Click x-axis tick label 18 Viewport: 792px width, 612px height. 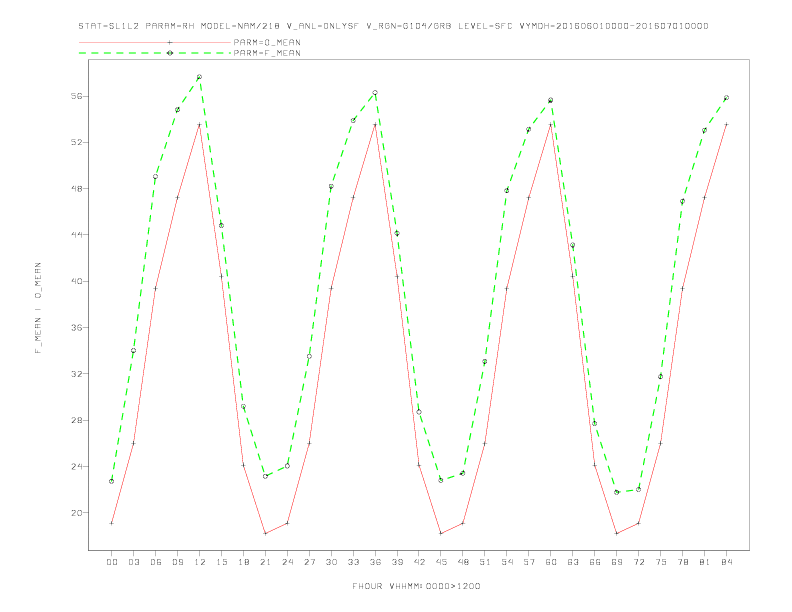[243, 562]
